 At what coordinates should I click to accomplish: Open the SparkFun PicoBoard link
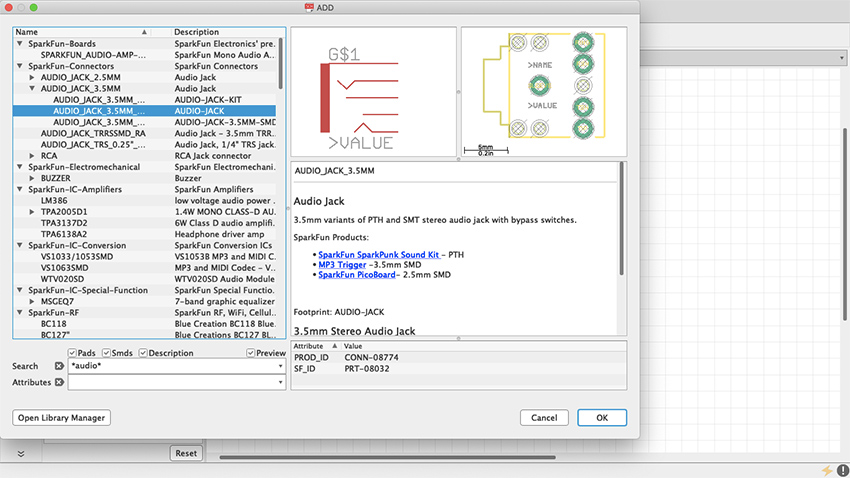point(357,275)
